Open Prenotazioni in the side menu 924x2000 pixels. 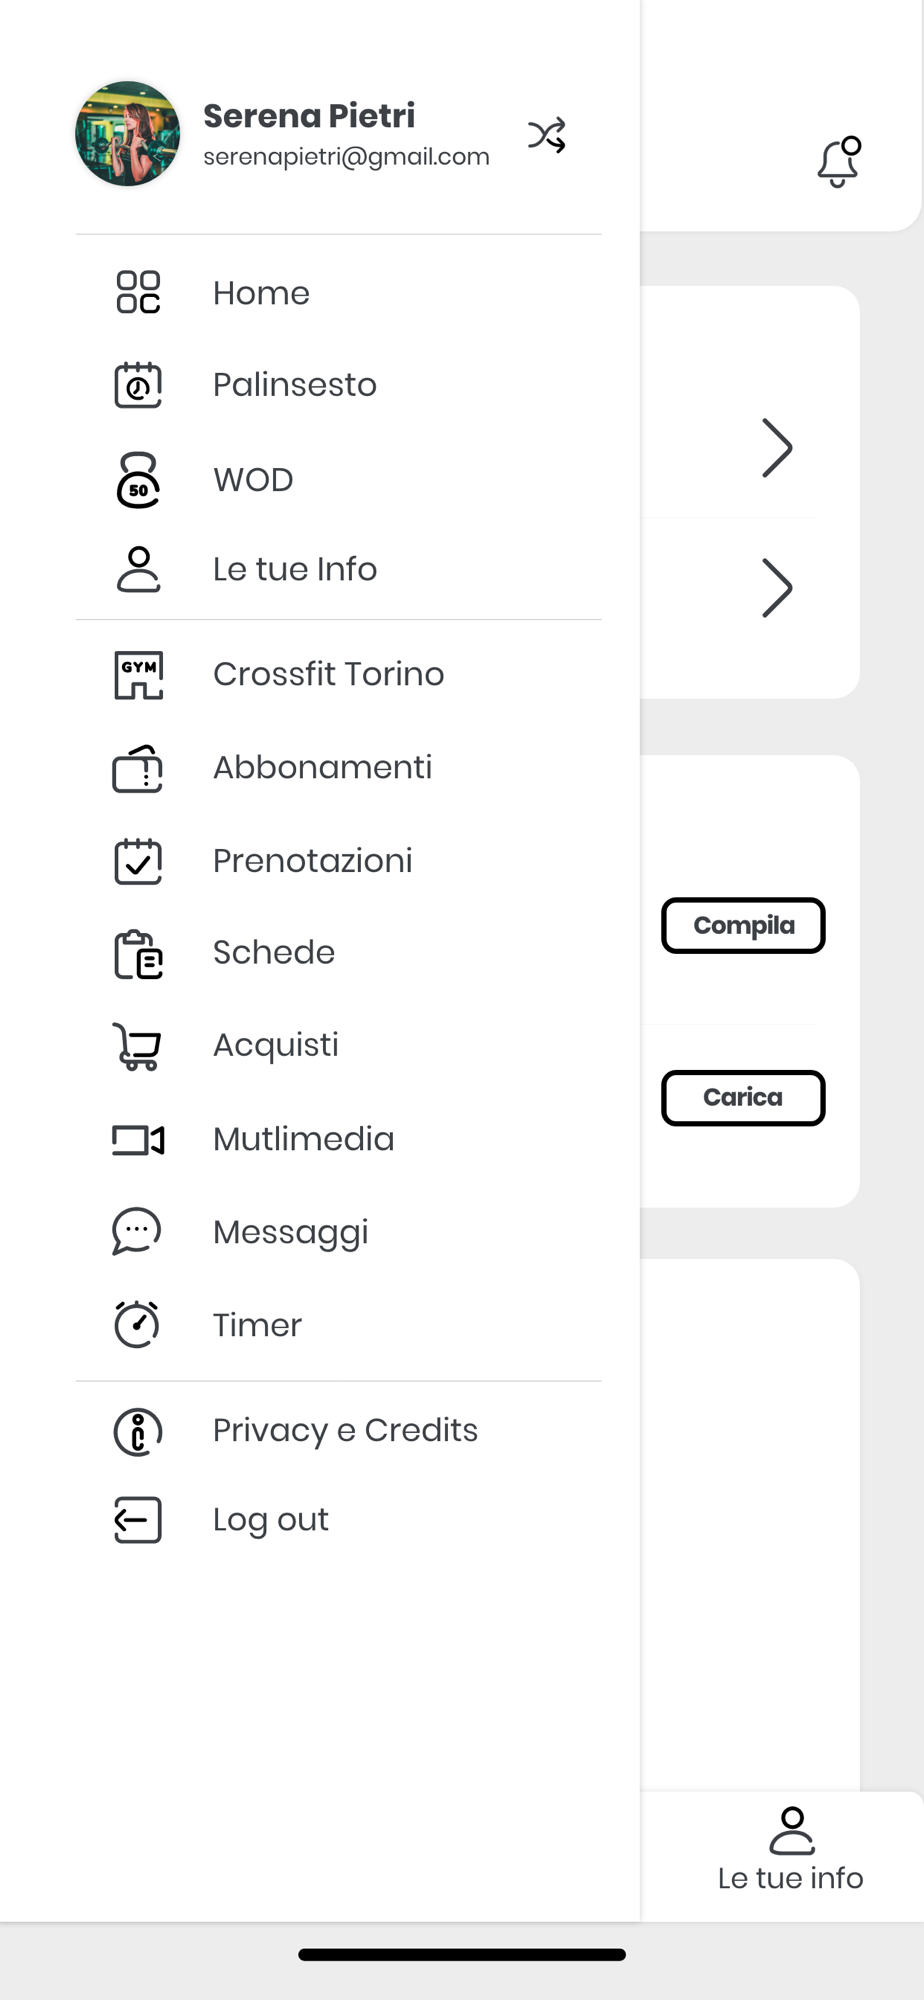[x=312, y=861]
